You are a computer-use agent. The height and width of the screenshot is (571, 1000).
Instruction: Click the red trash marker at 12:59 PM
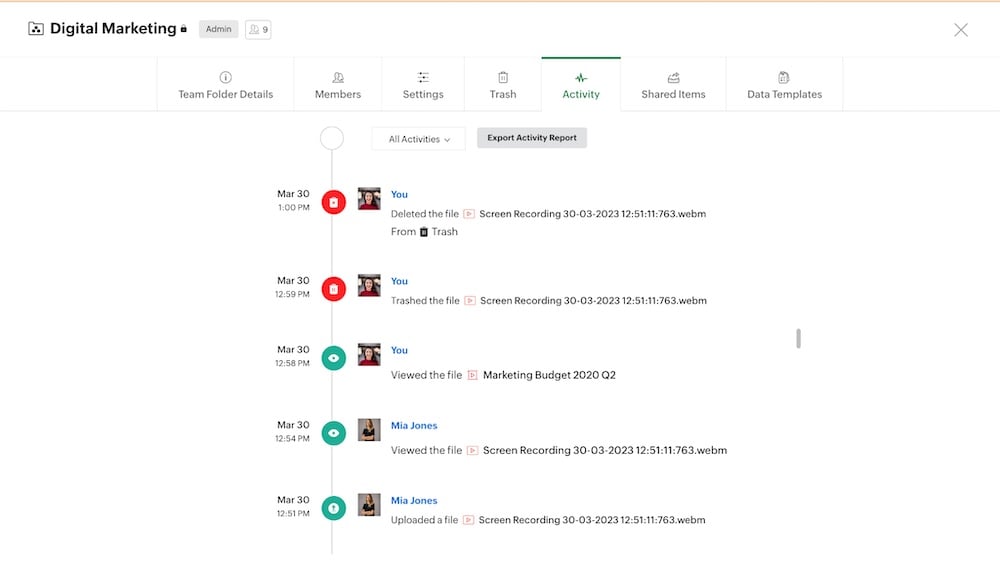point(334,289)
